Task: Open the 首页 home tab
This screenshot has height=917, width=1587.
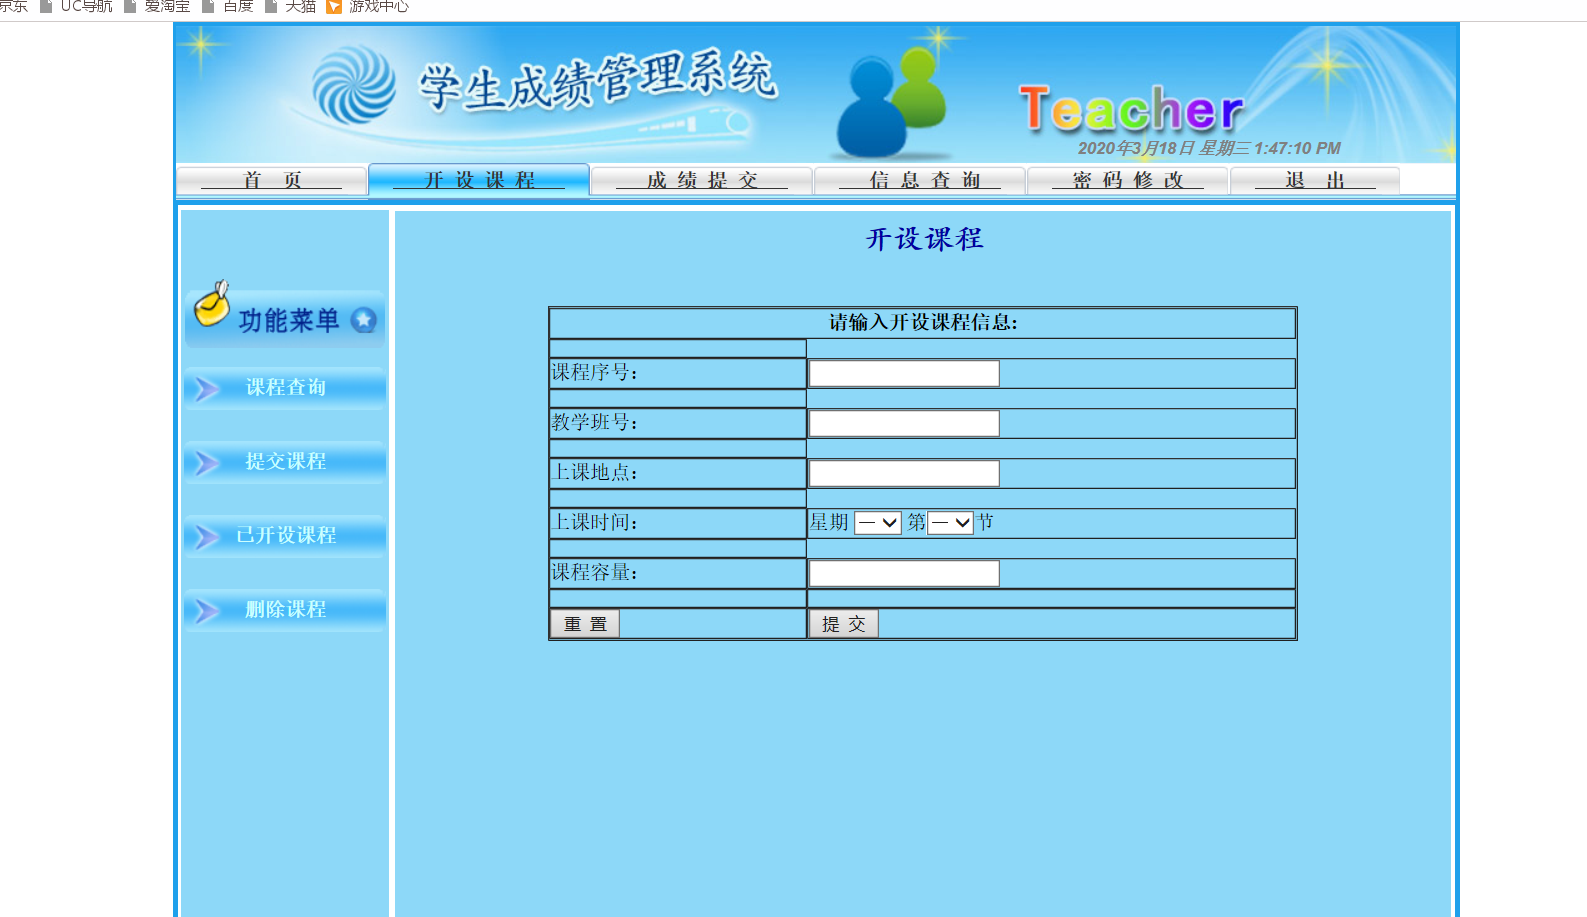Action: [271, 180]
